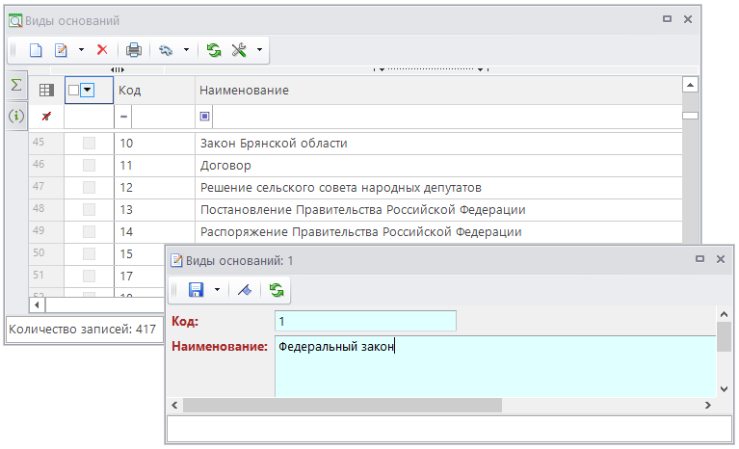Check the box in row with code 13

click(89, 209)
